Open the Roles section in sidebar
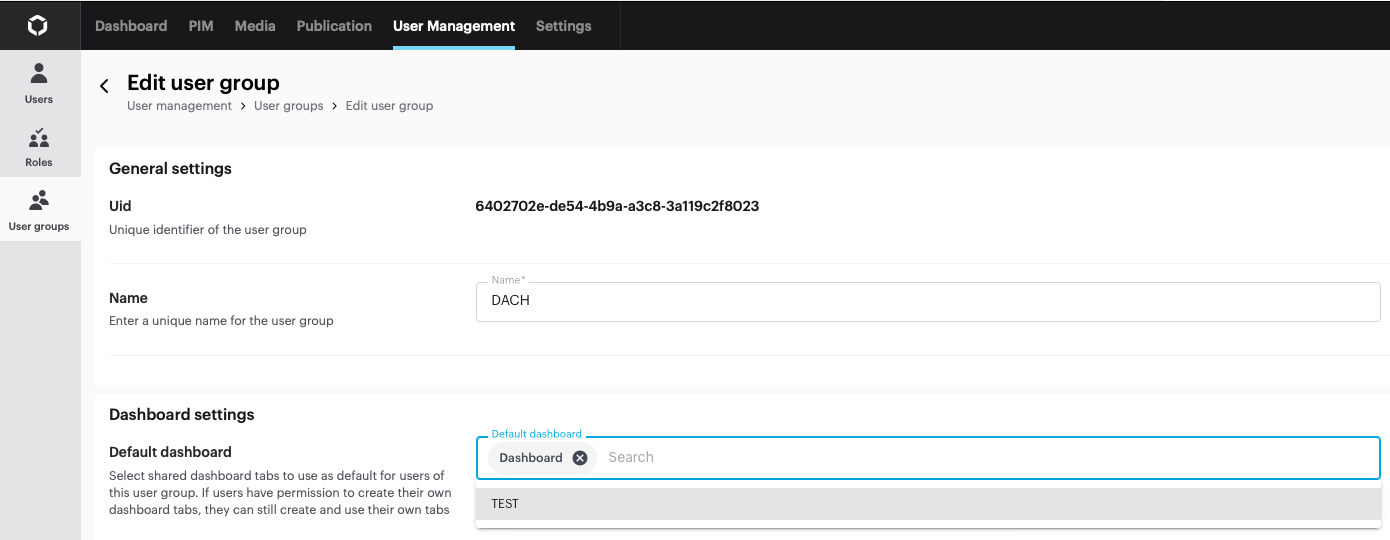The image size is (1390, 540). 39,147
